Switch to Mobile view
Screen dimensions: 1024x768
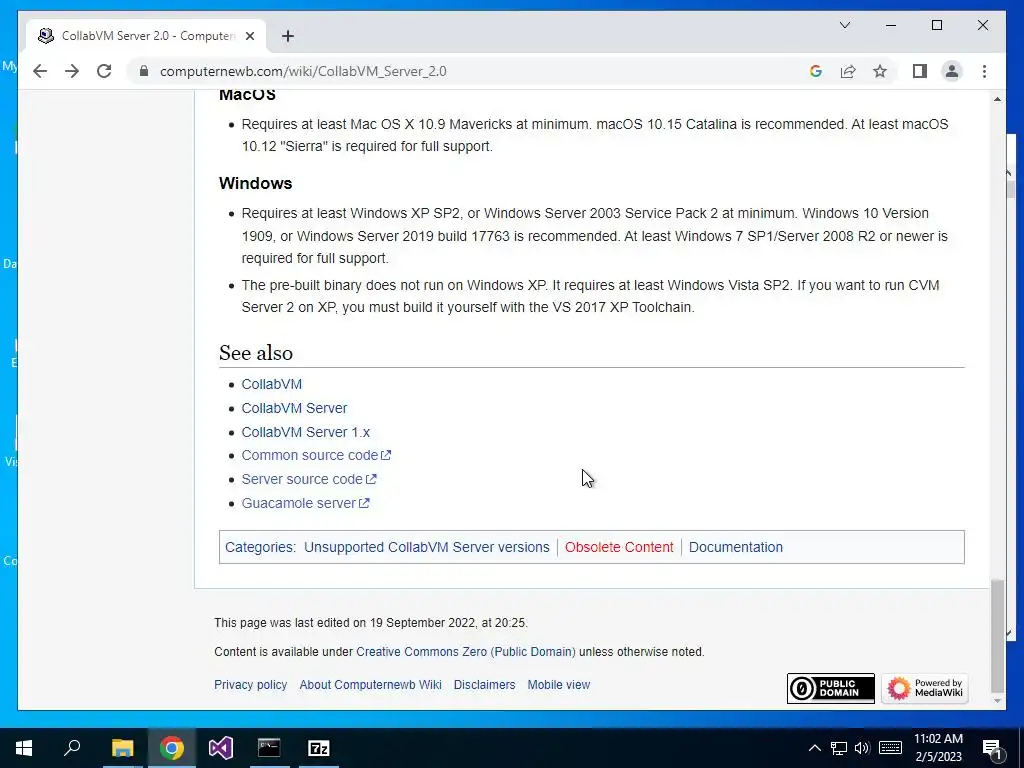click(558, 684)
